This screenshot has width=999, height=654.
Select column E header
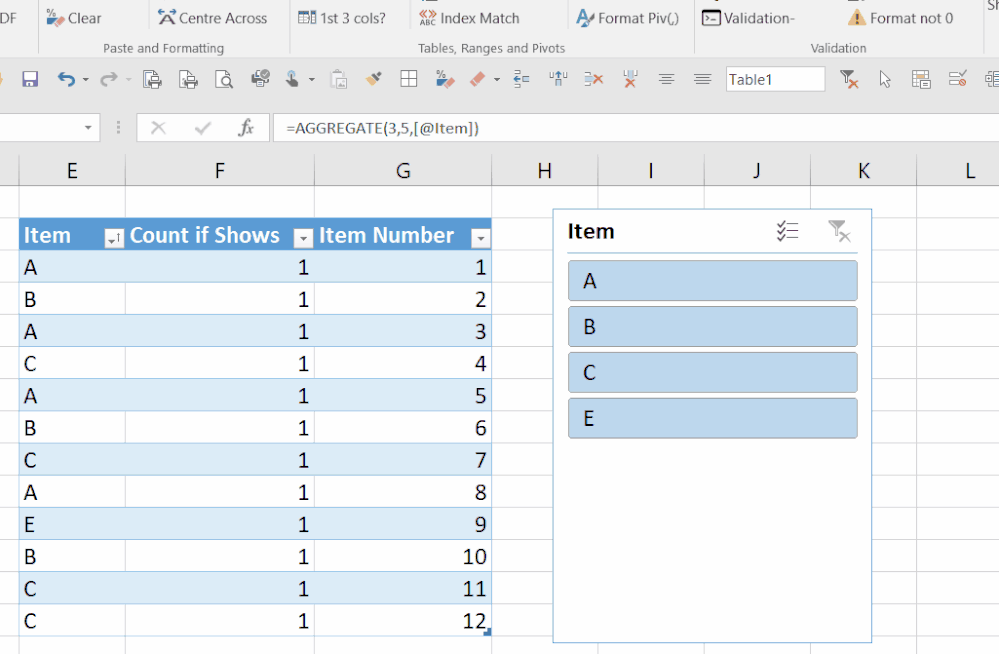click(72, 170)
